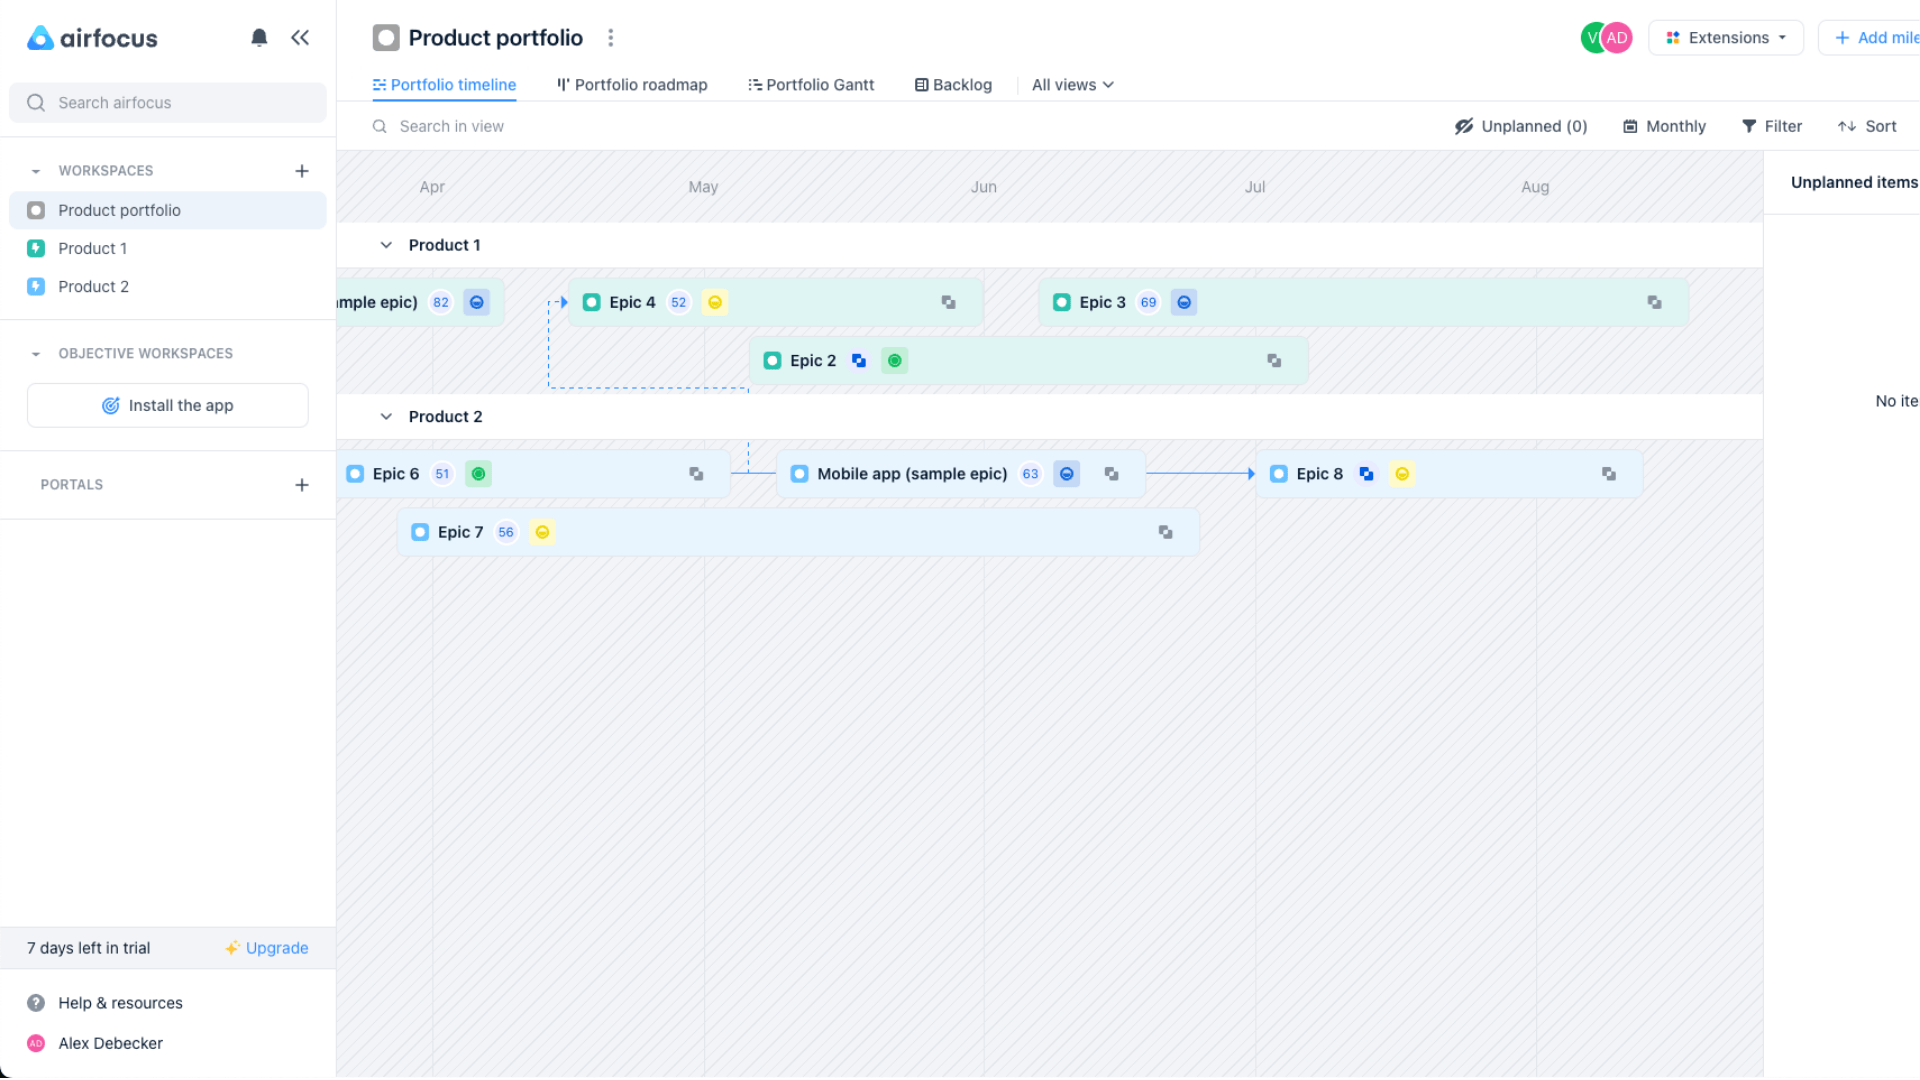
Task: Open the Epic 2 expand icon
Action: pos(1275,360)
